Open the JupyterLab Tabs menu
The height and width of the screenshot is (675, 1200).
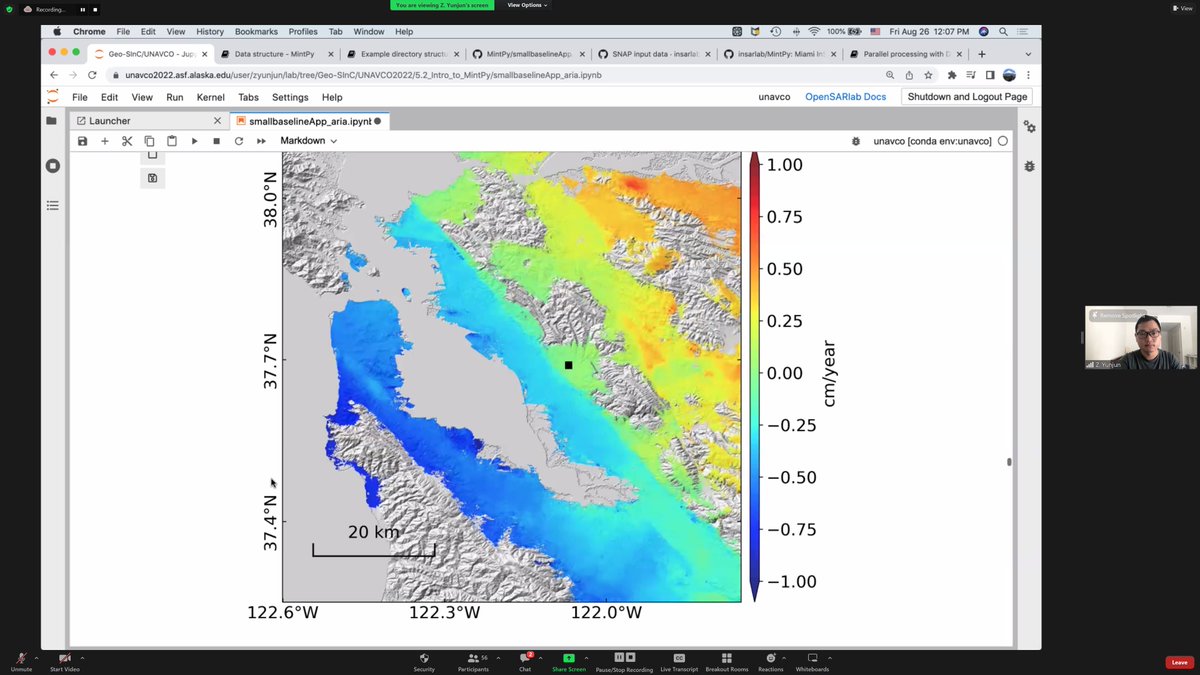(248, 97)
